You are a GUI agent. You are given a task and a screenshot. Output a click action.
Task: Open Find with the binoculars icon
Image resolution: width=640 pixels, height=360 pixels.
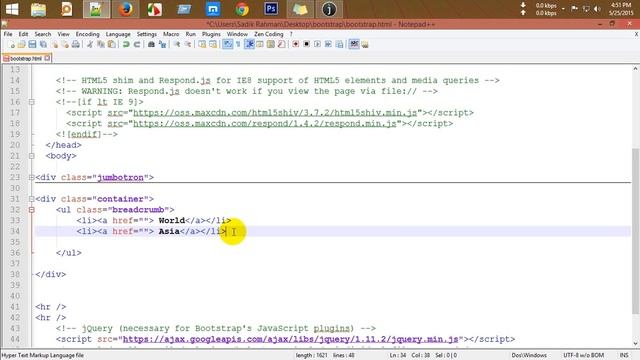coord(151,44)
